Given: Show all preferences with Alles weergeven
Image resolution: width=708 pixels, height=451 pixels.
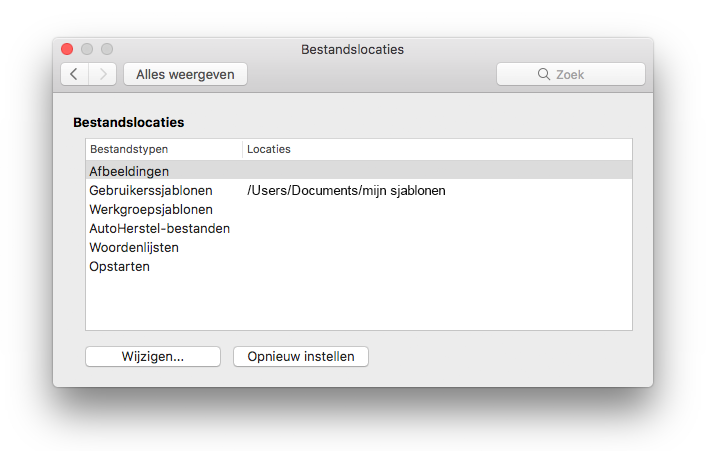Looking at the screenshot, I should point(185,74).
